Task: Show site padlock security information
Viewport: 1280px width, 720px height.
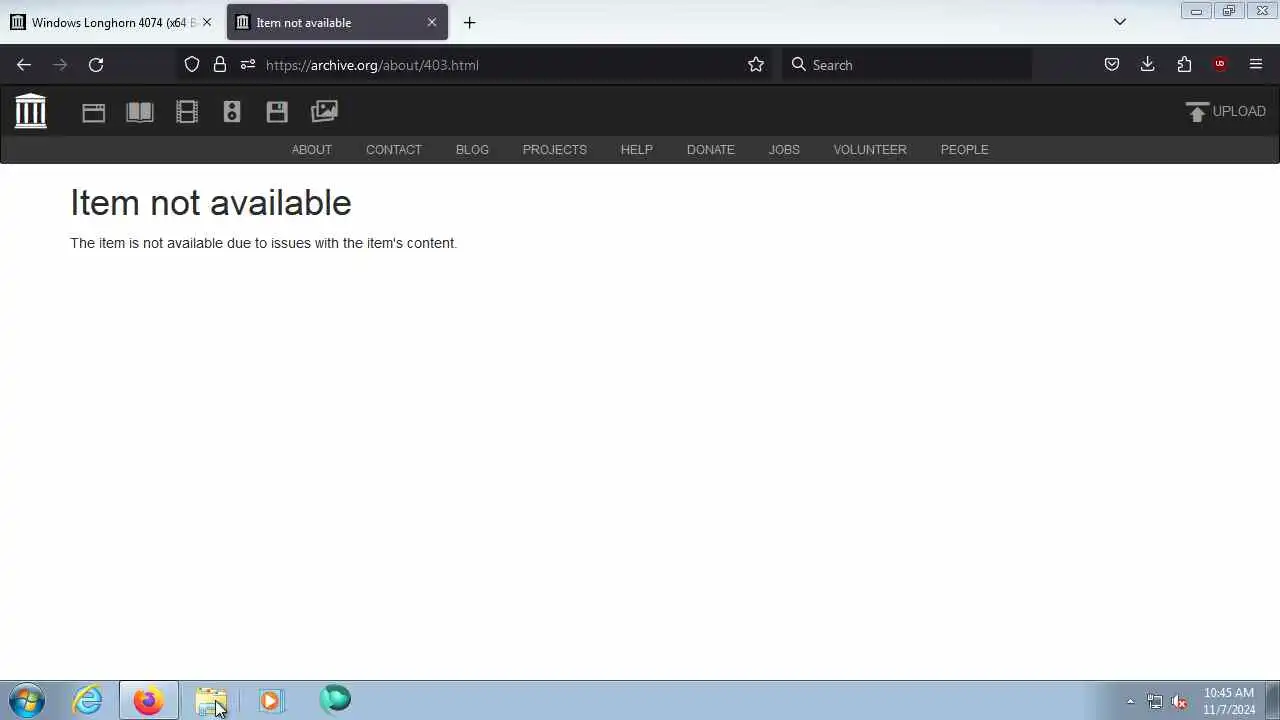Action: [x=220, y=65]
